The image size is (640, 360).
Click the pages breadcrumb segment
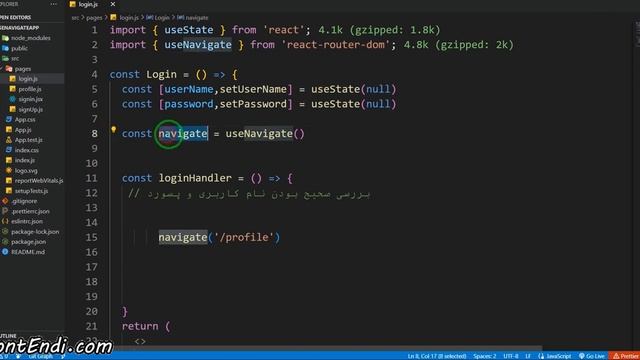point(94,18)
